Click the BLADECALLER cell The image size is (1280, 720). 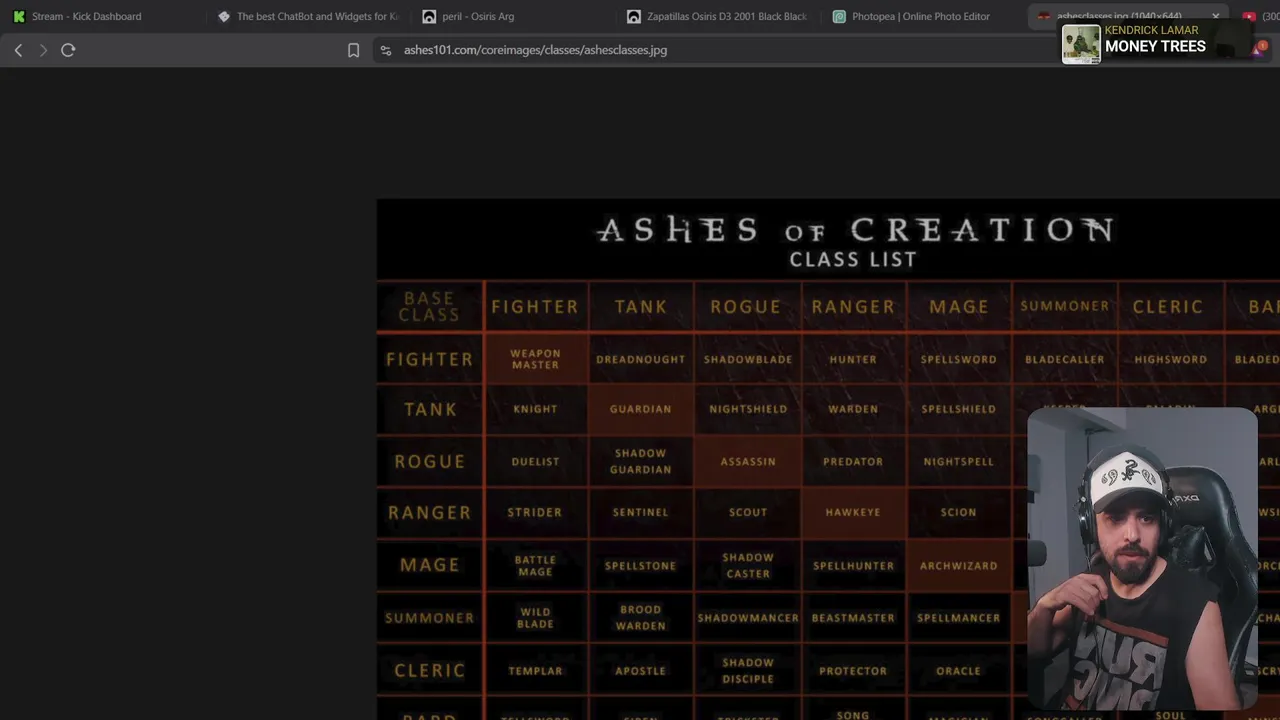[1065, 359]
